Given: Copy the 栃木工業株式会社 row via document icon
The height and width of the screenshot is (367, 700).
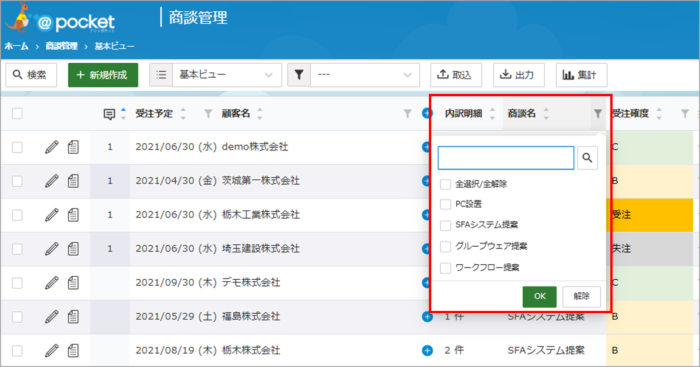Looking at the screenshot, I should (x=74, y=215).
